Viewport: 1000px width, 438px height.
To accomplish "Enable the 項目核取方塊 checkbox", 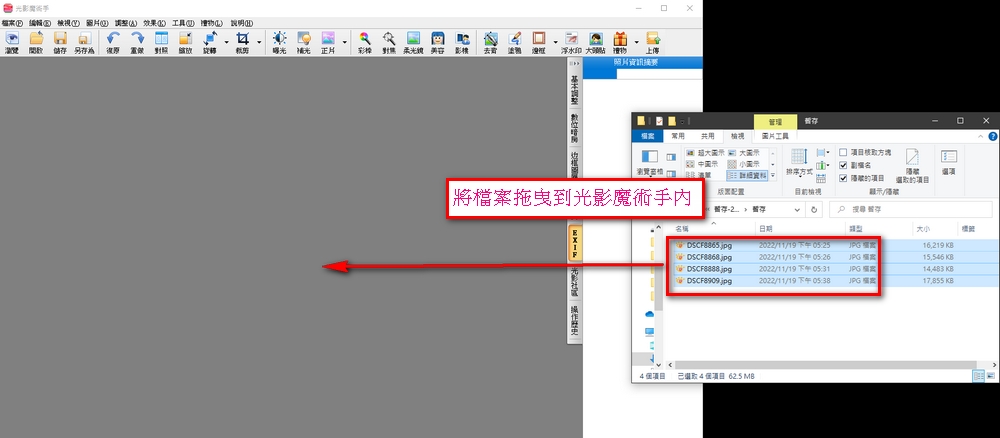I will (844, 152).
